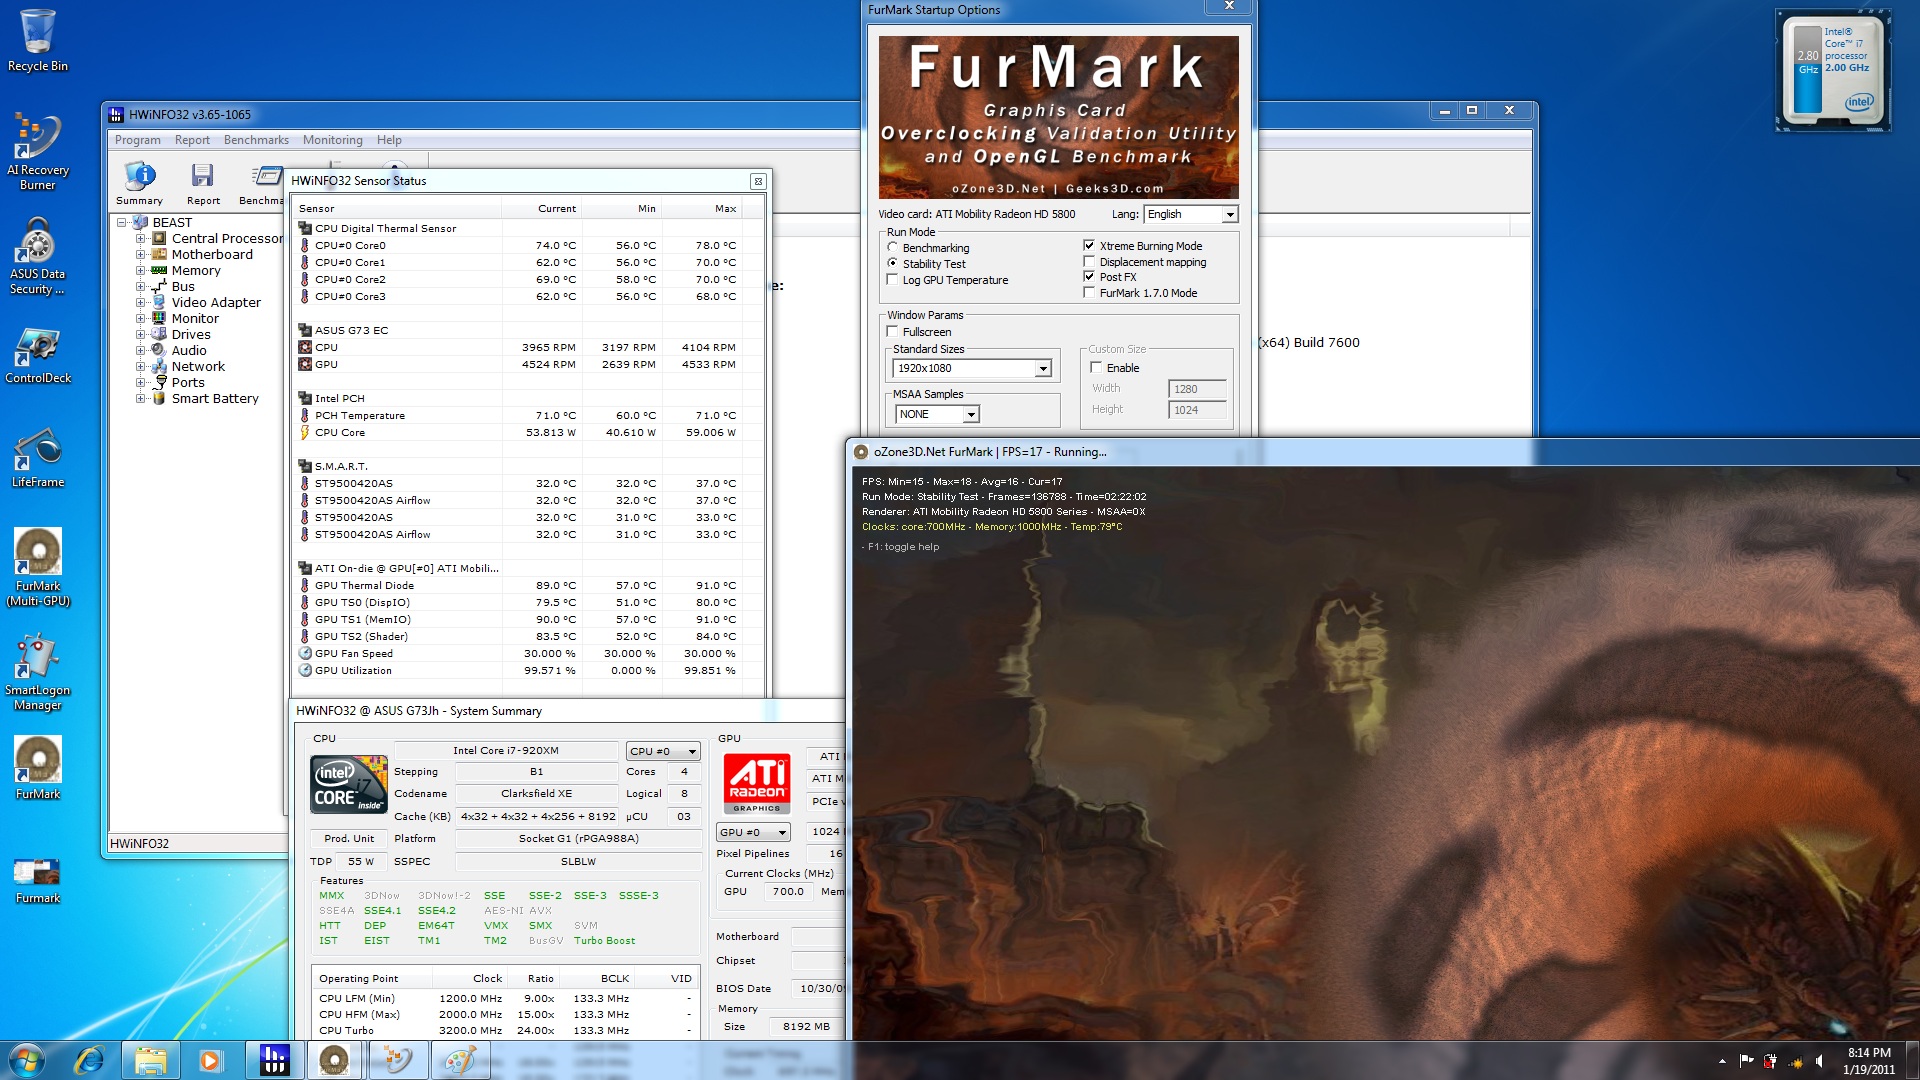Select the Stability Test run mode

pyautogui.click(x=892, y=263)
